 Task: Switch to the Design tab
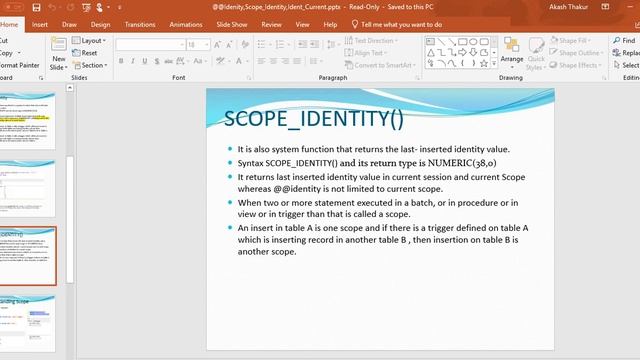[x=100, y=24]
